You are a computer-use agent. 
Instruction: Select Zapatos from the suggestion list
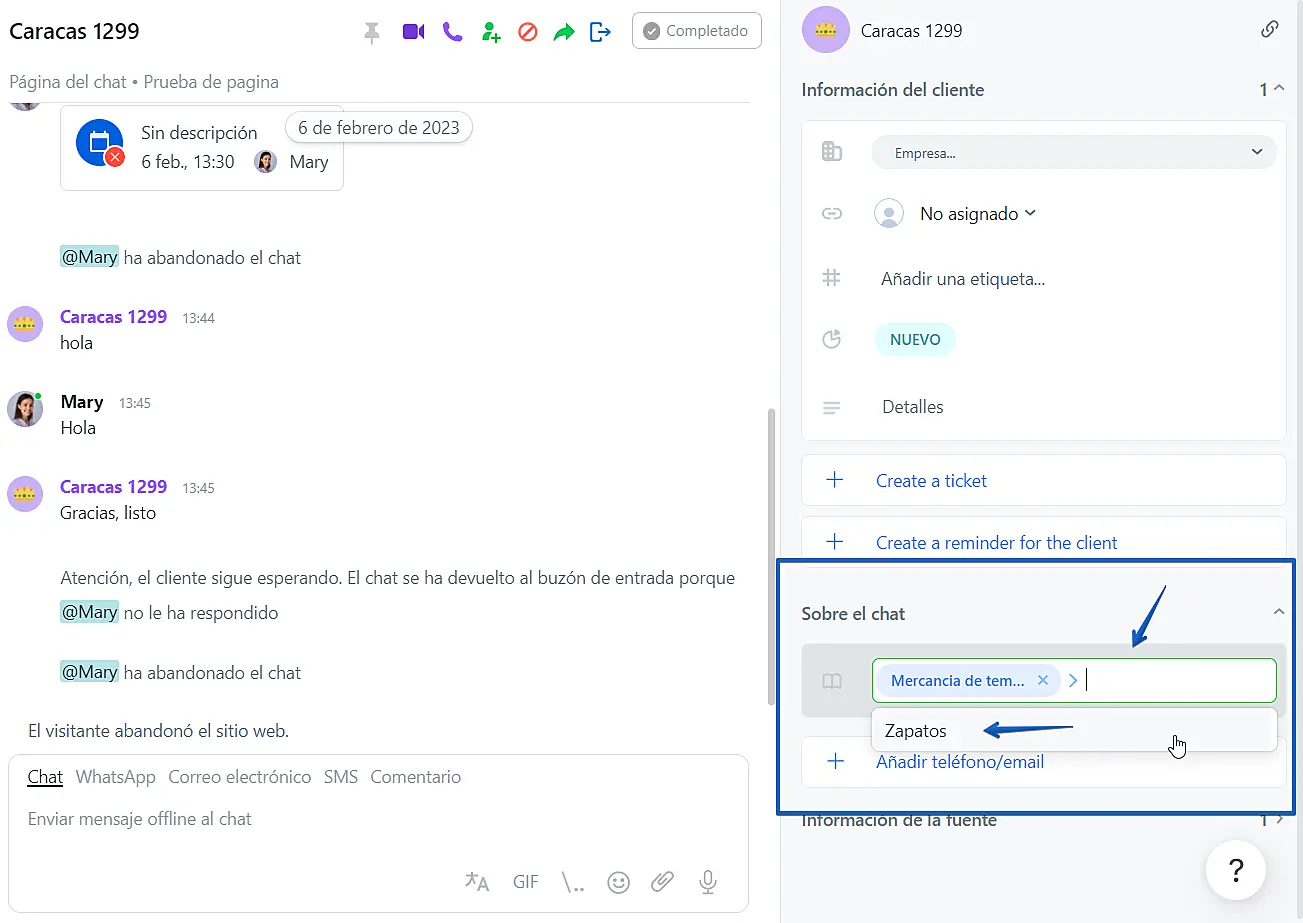click(1074, 731)
